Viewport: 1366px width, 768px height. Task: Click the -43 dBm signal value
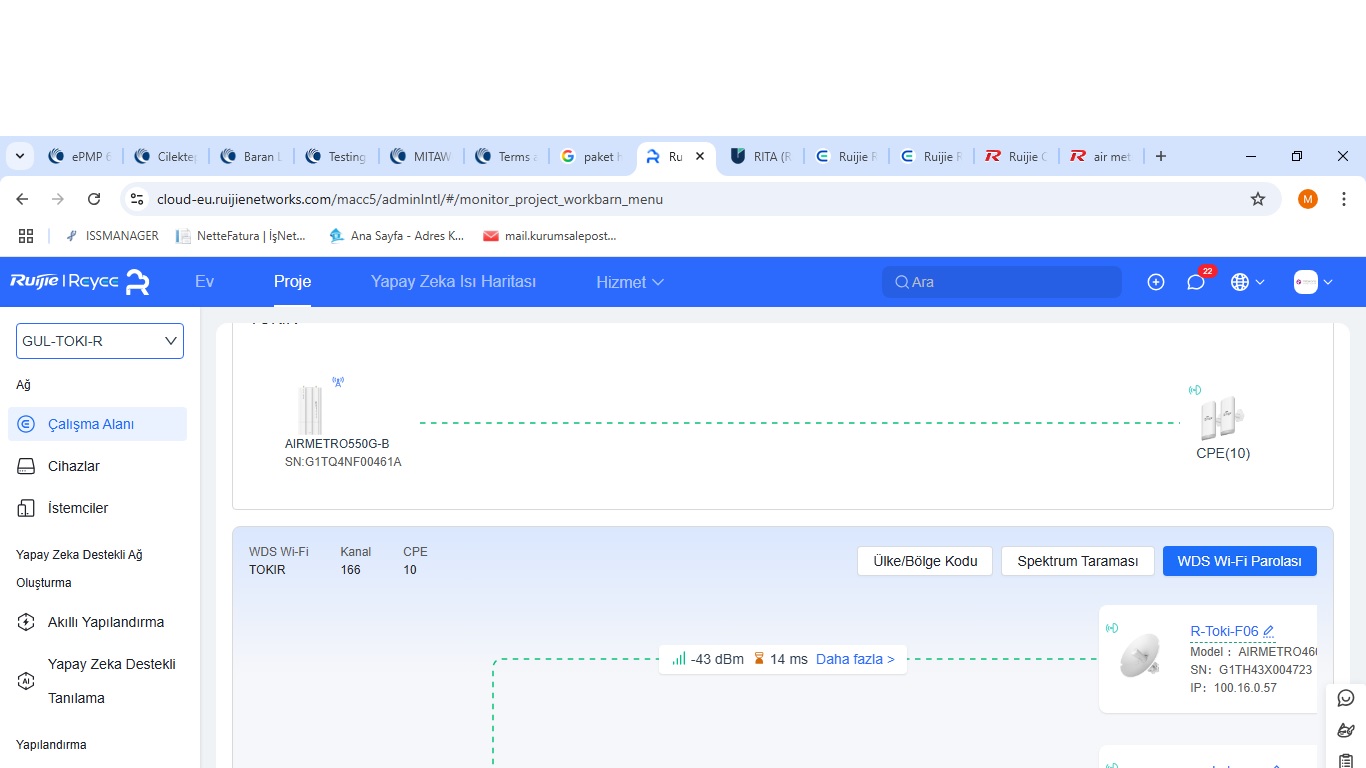(x=717, y=659)
